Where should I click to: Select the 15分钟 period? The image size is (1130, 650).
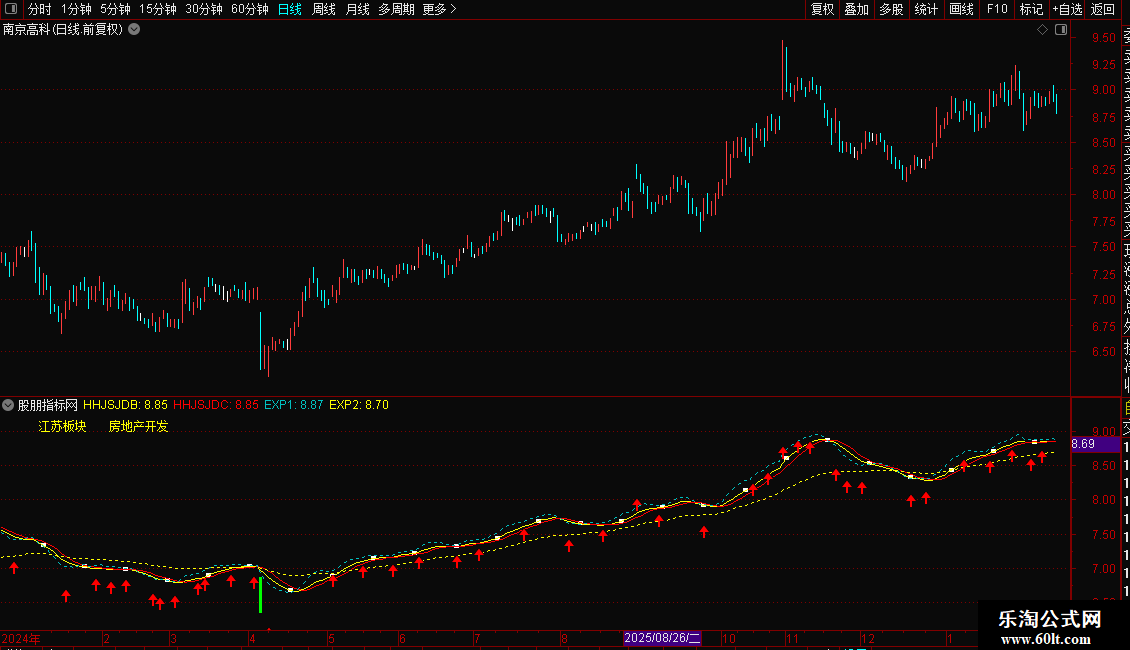(x=158, y=9)
